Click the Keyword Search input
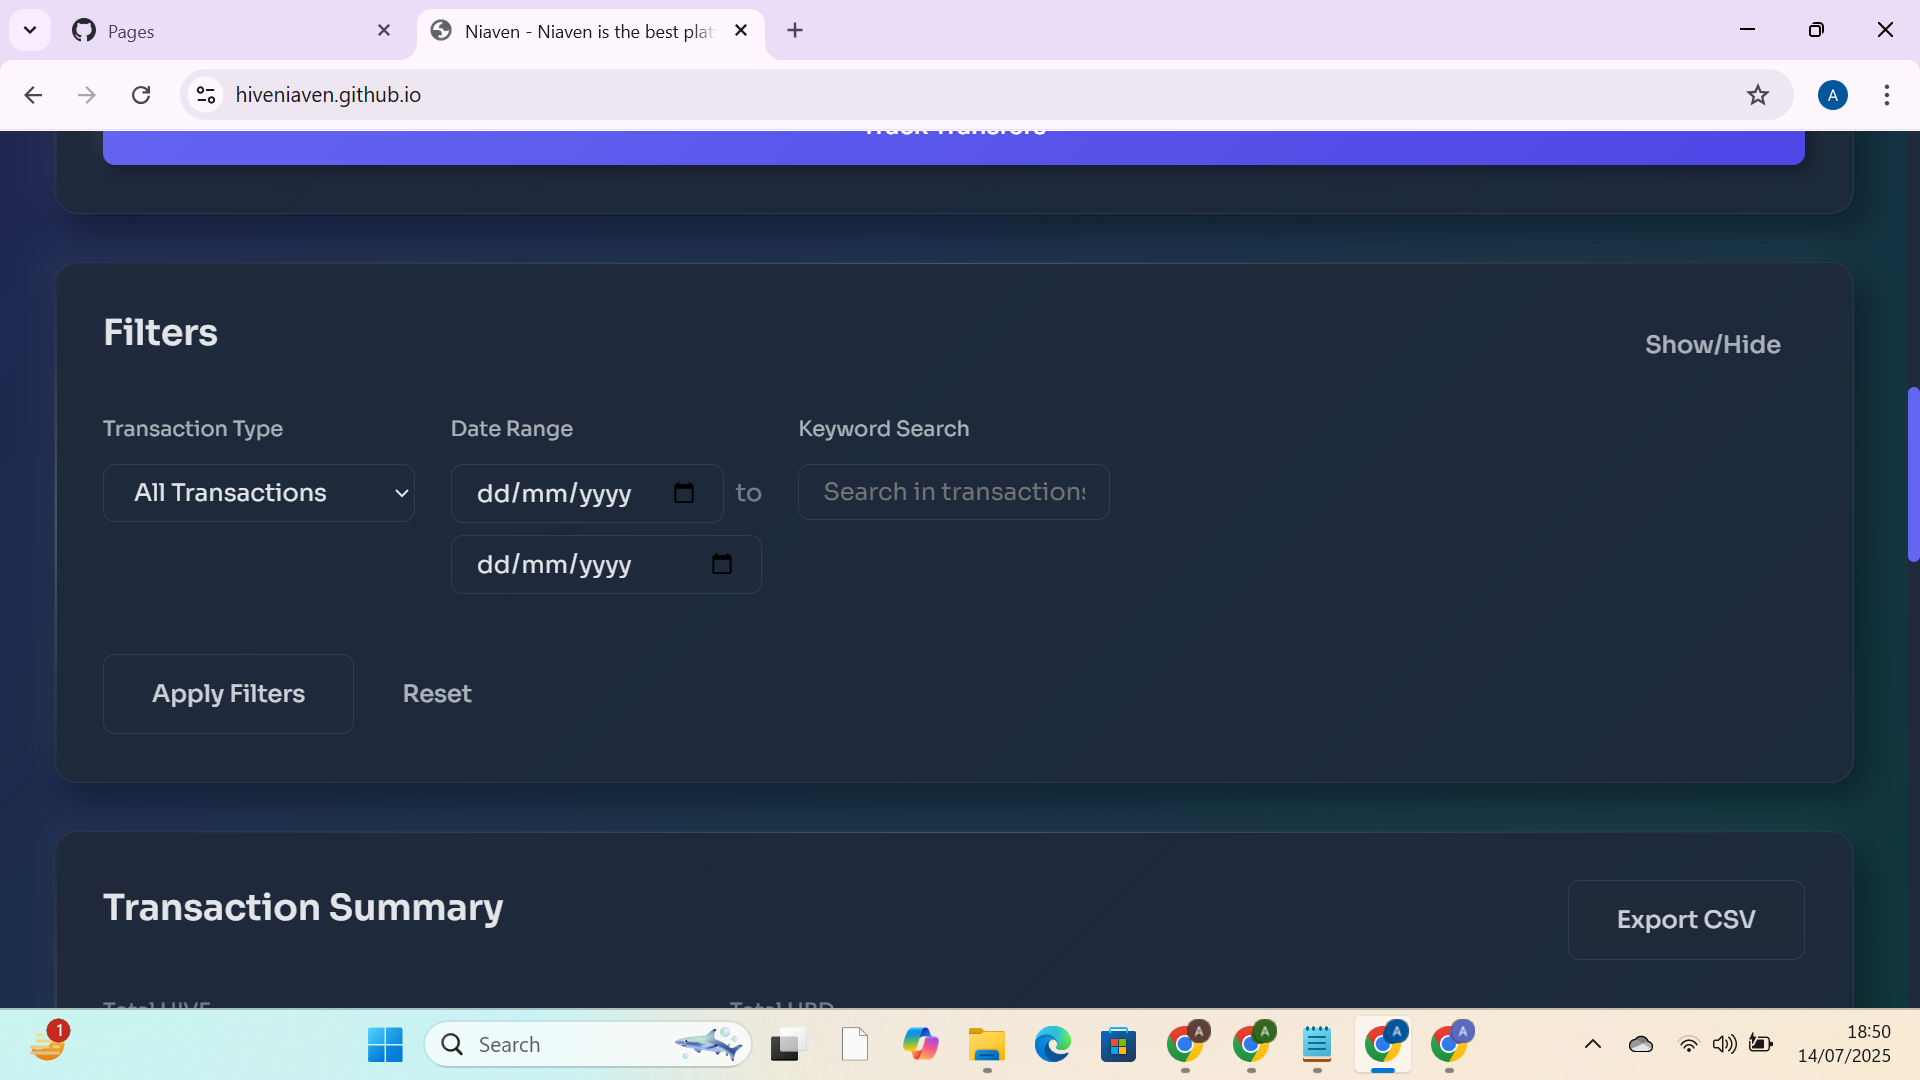Viewport: 1920px width, 1080px height. pyautogui.click(x=954, y=492)
